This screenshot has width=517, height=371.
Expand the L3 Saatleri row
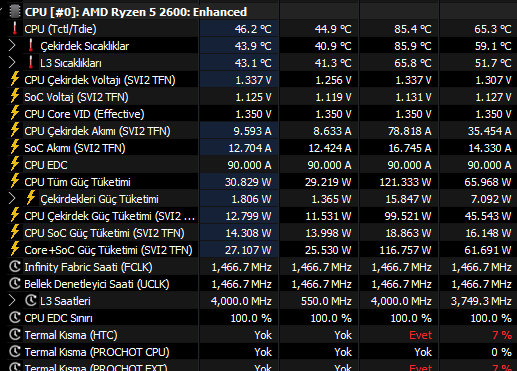[x=12, y=301]
